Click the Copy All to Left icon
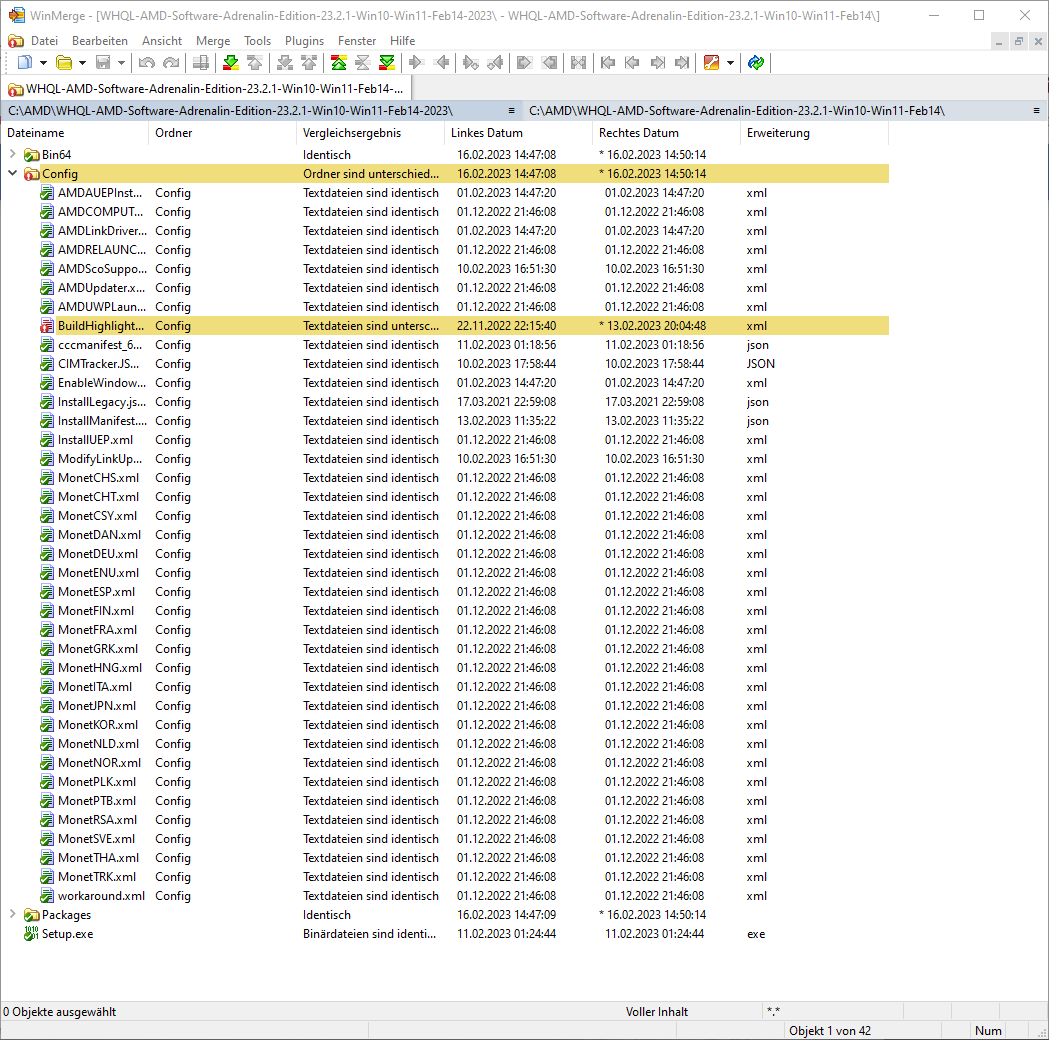Viewport: 1049px width, 1040px height. [x=549, y=63]
